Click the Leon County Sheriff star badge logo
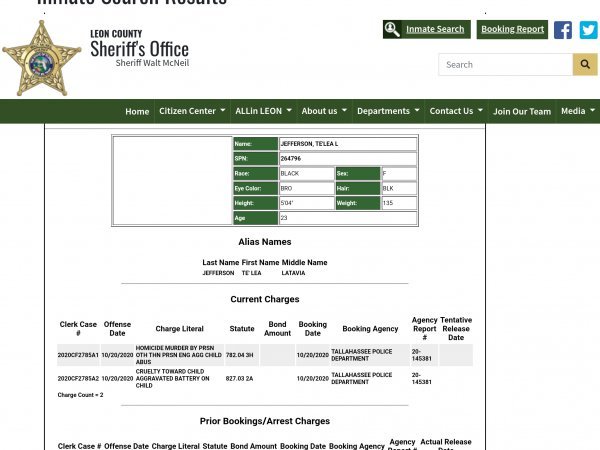The image size is (600, 450). pyautogui.click(x=41, y=58)
